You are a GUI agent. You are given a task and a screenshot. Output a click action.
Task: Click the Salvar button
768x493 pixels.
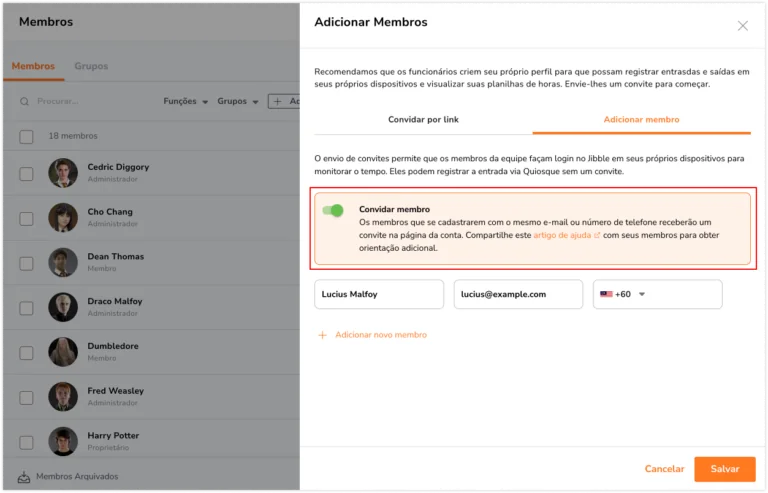click(725, 469)
